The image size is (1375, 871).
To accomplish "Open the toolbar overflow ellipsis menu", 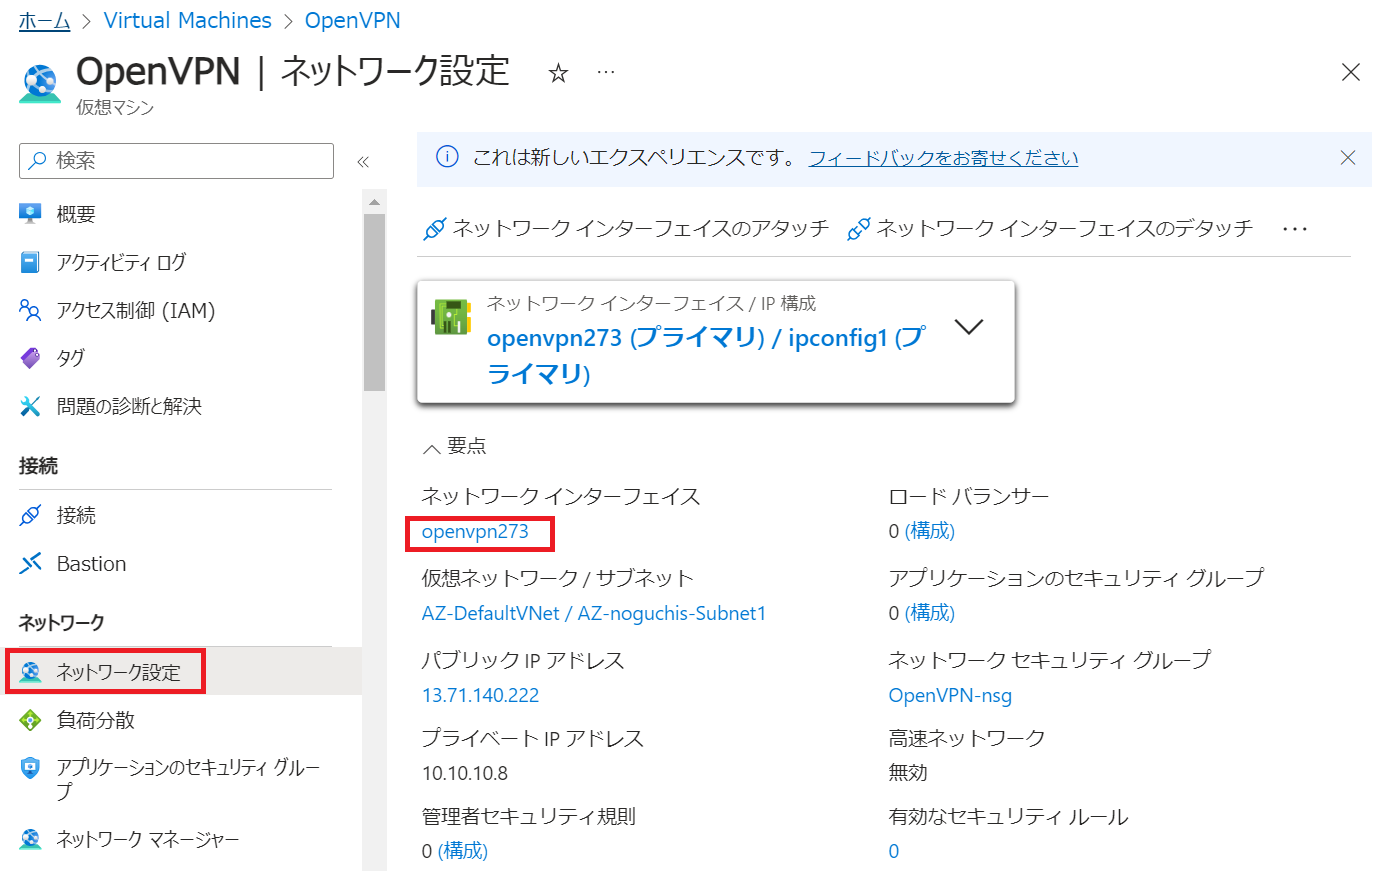I will point(1295,229).
